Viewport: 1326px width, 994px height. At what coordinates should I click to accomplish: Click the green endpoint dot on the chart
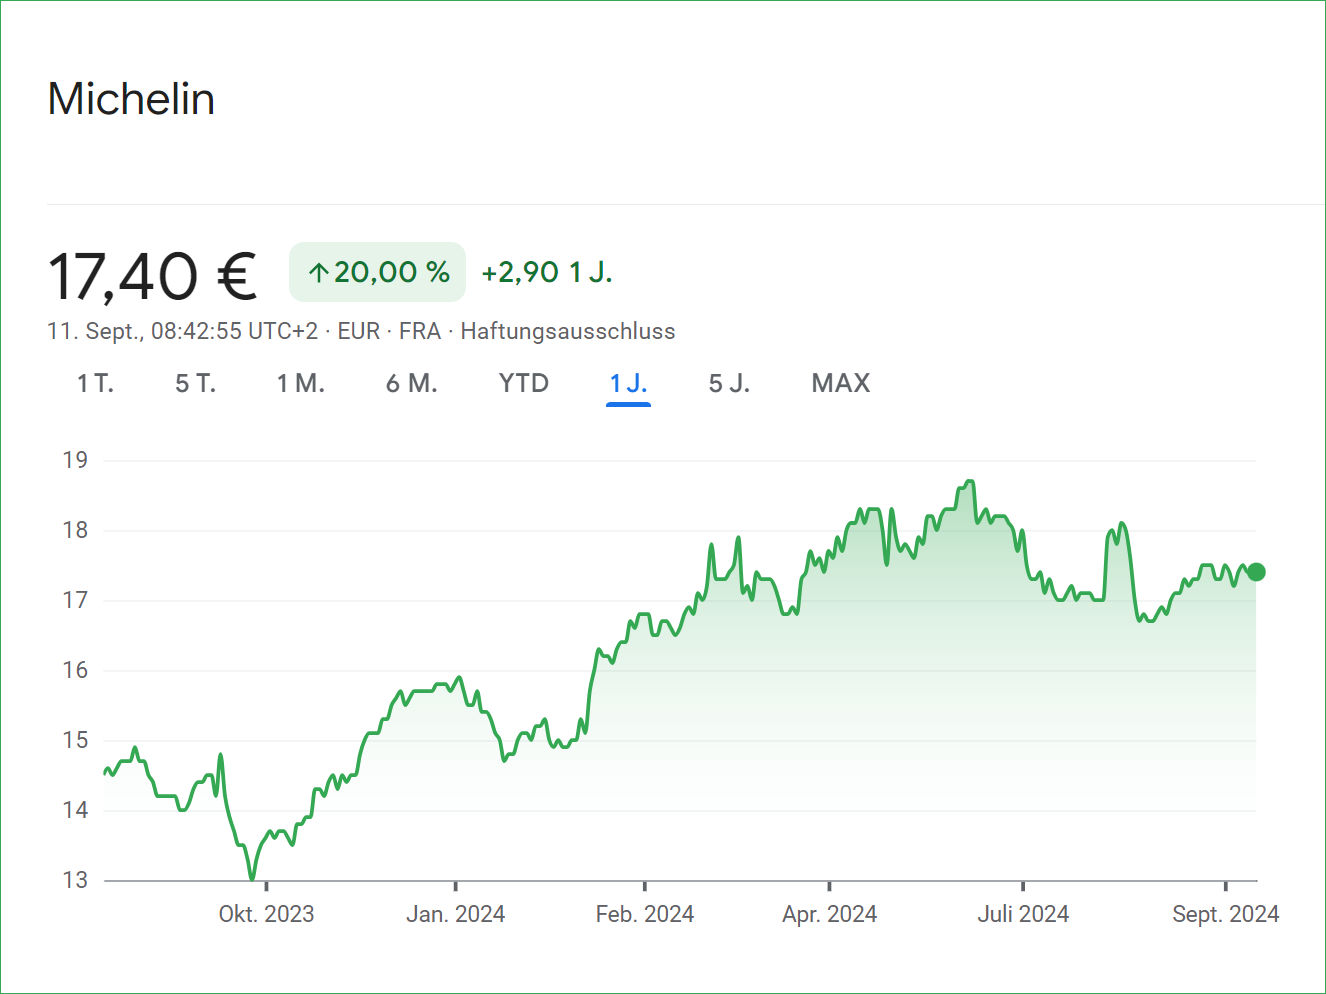[1256, 572]
